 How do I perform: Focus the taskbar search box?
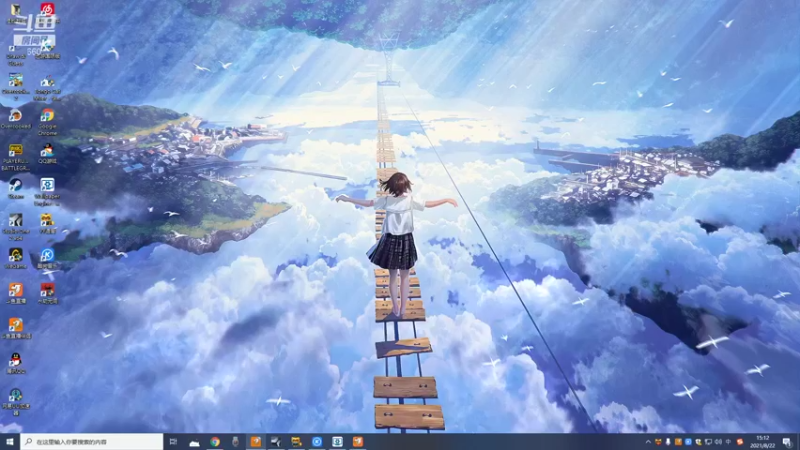pyautogui.click(x=92, y=442)
